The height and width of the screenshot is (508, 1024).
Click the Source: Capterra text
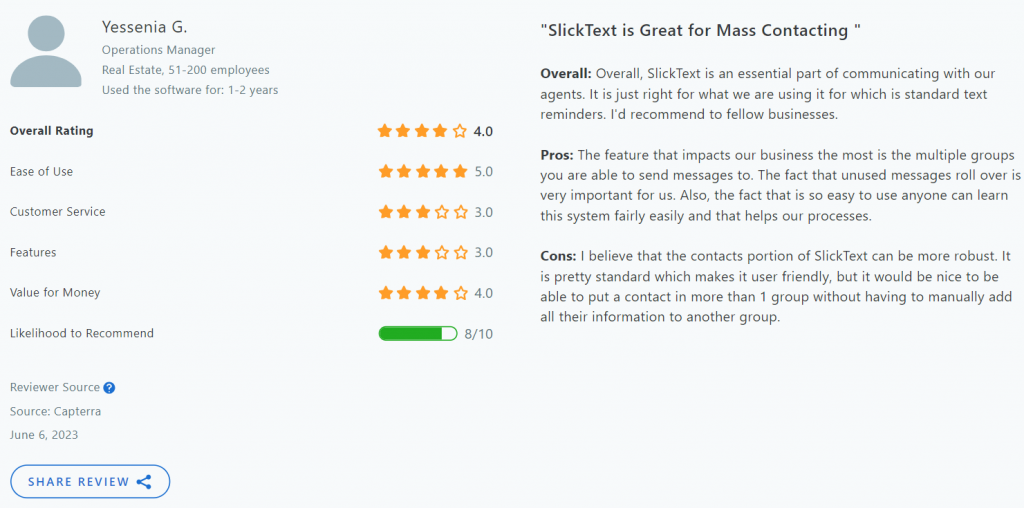pyautogui.click(x=56, y=411)
